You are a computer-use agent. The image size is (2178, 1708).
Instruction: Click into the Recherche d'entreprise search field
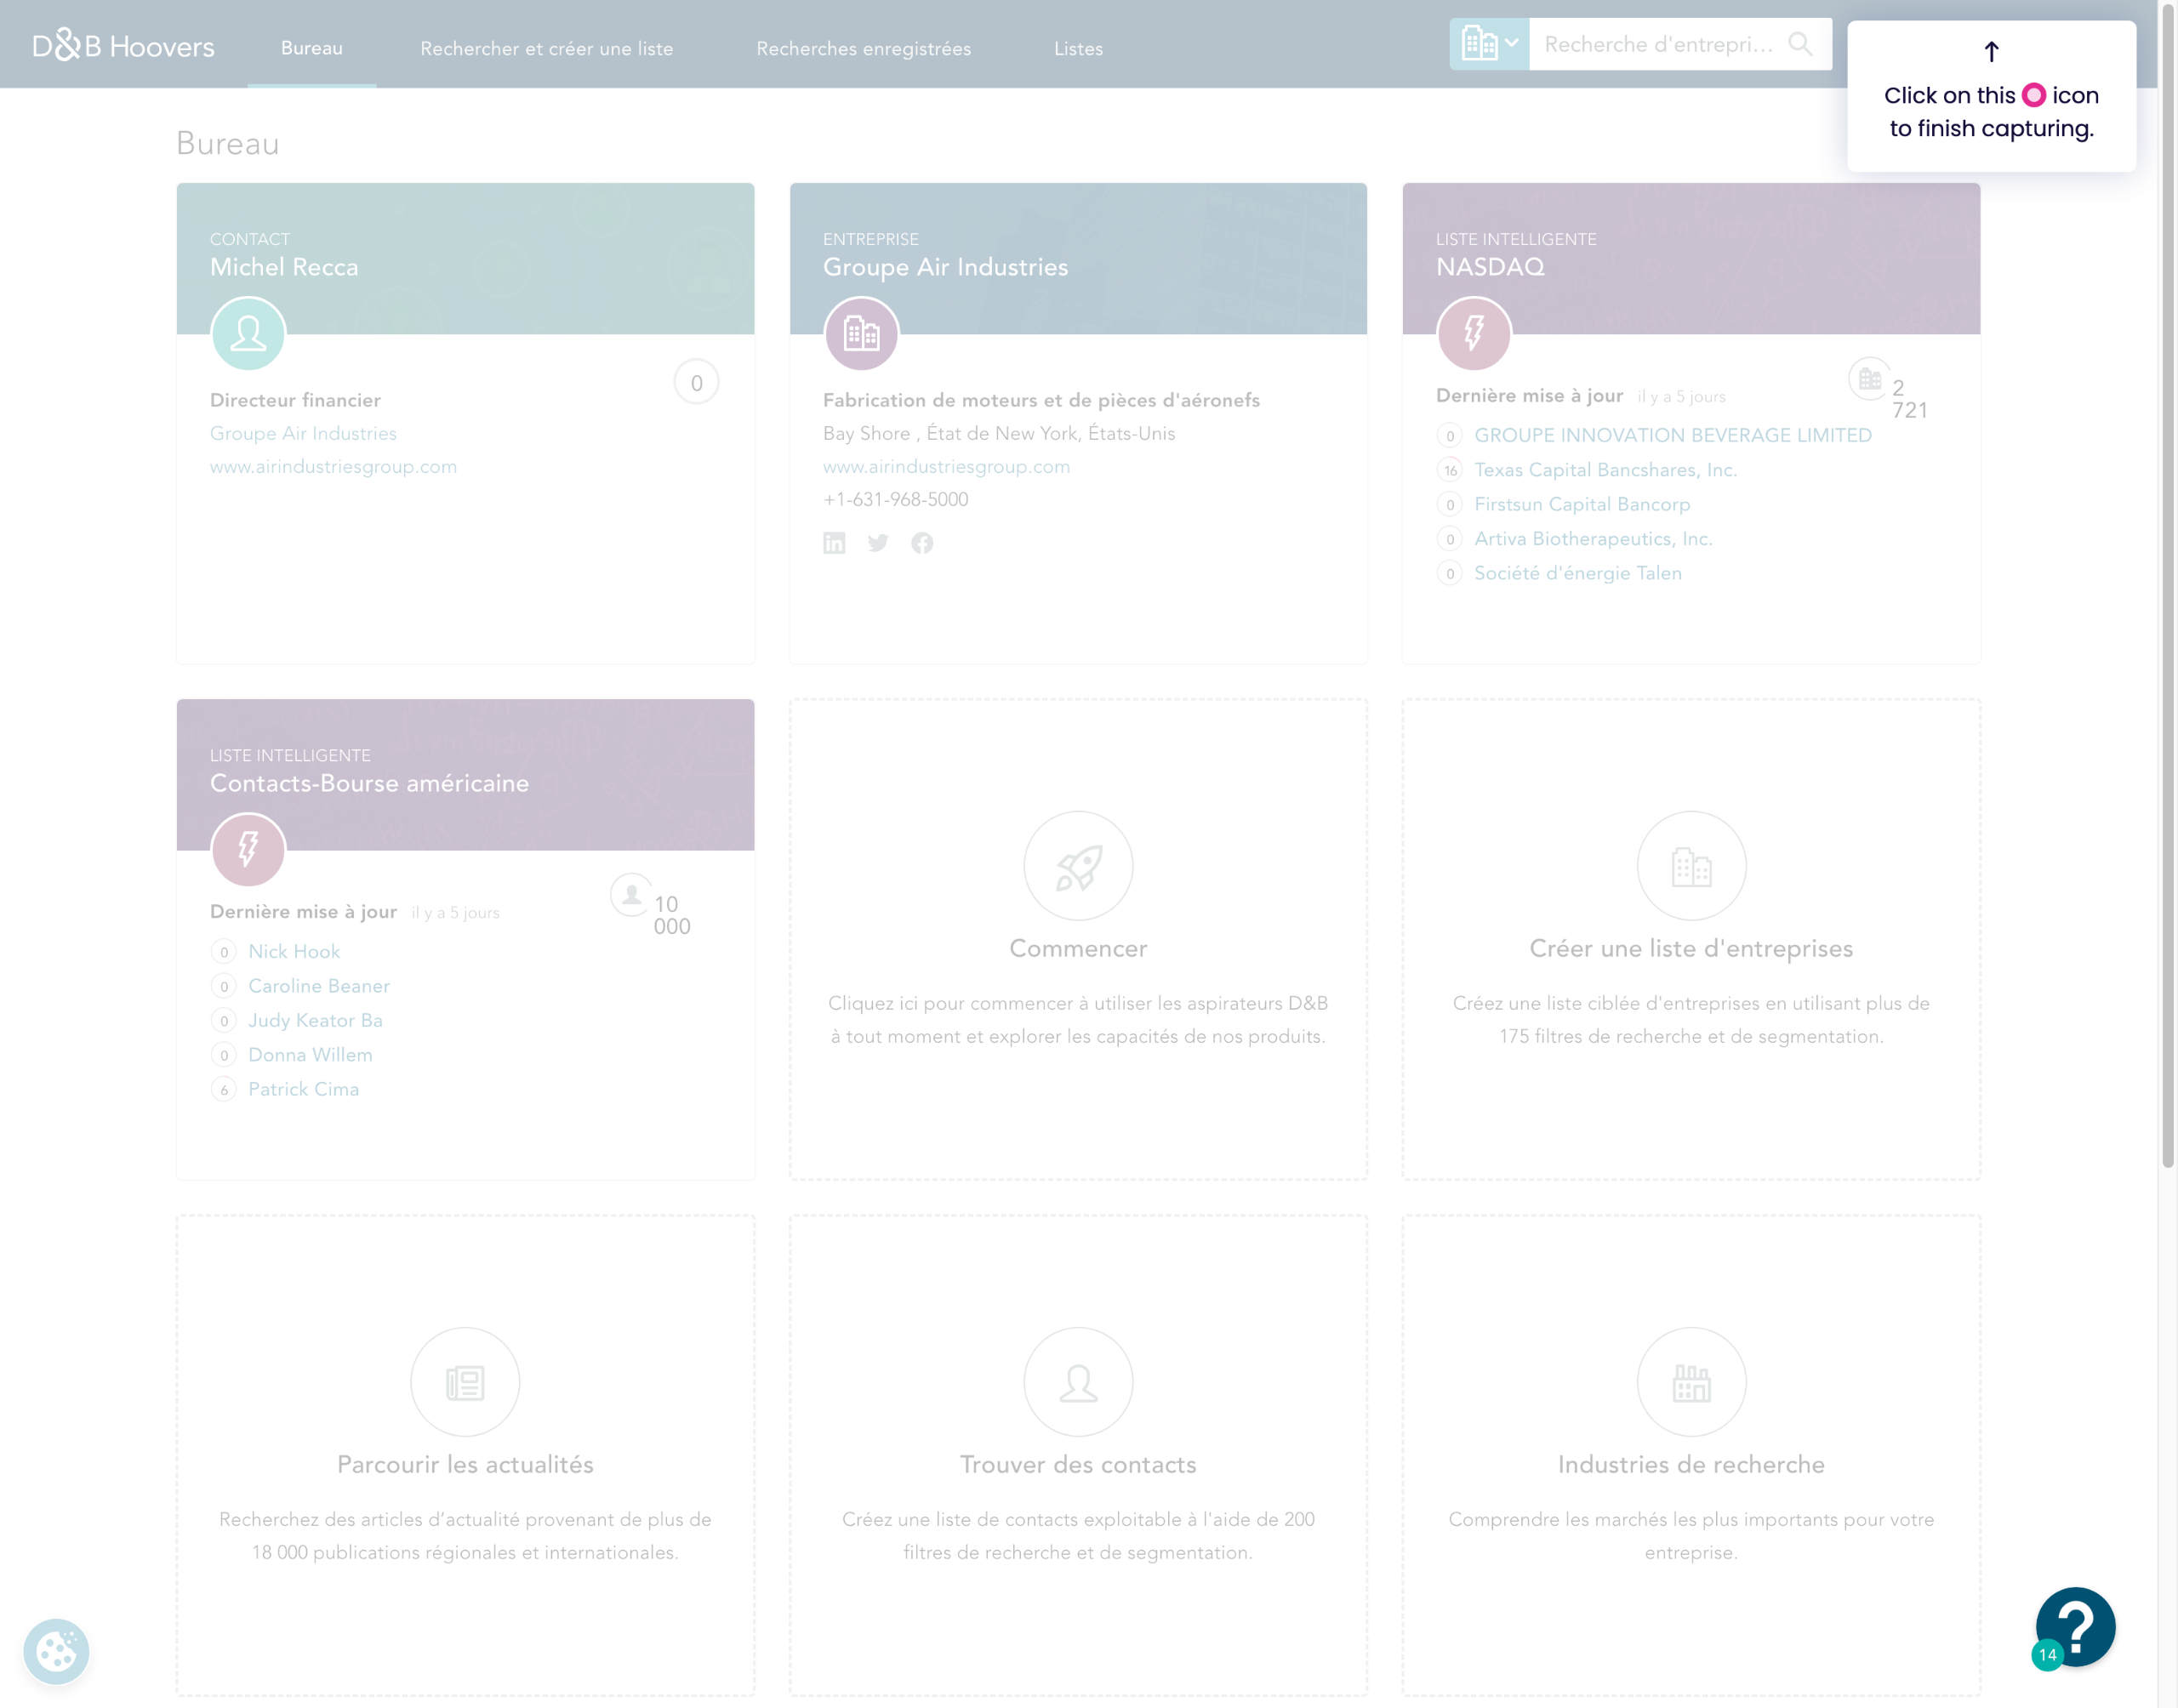pyautogui.click(x=1658, y=44)
